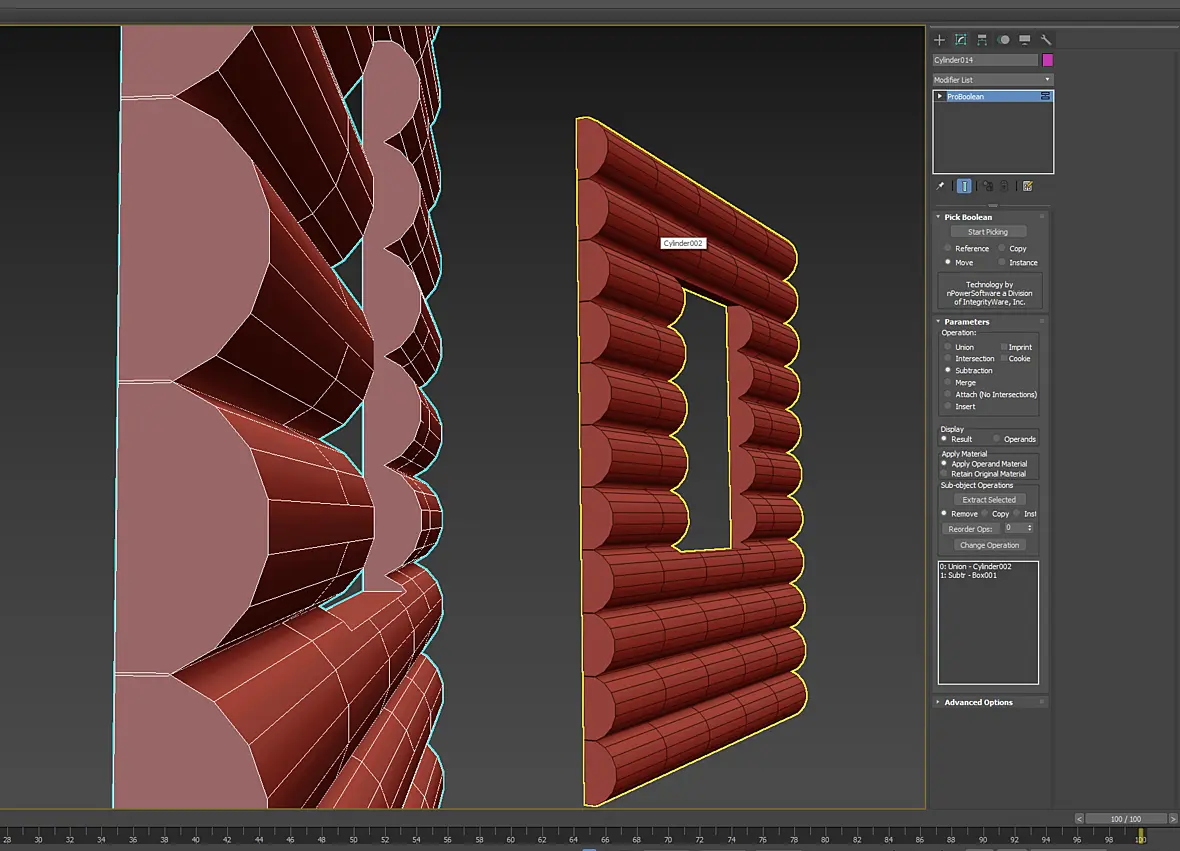The width and height of the screenshot is (1180, 851).
Task: Select '0: Union - Cylinder002' operand entry
Action: click(975, 567)
